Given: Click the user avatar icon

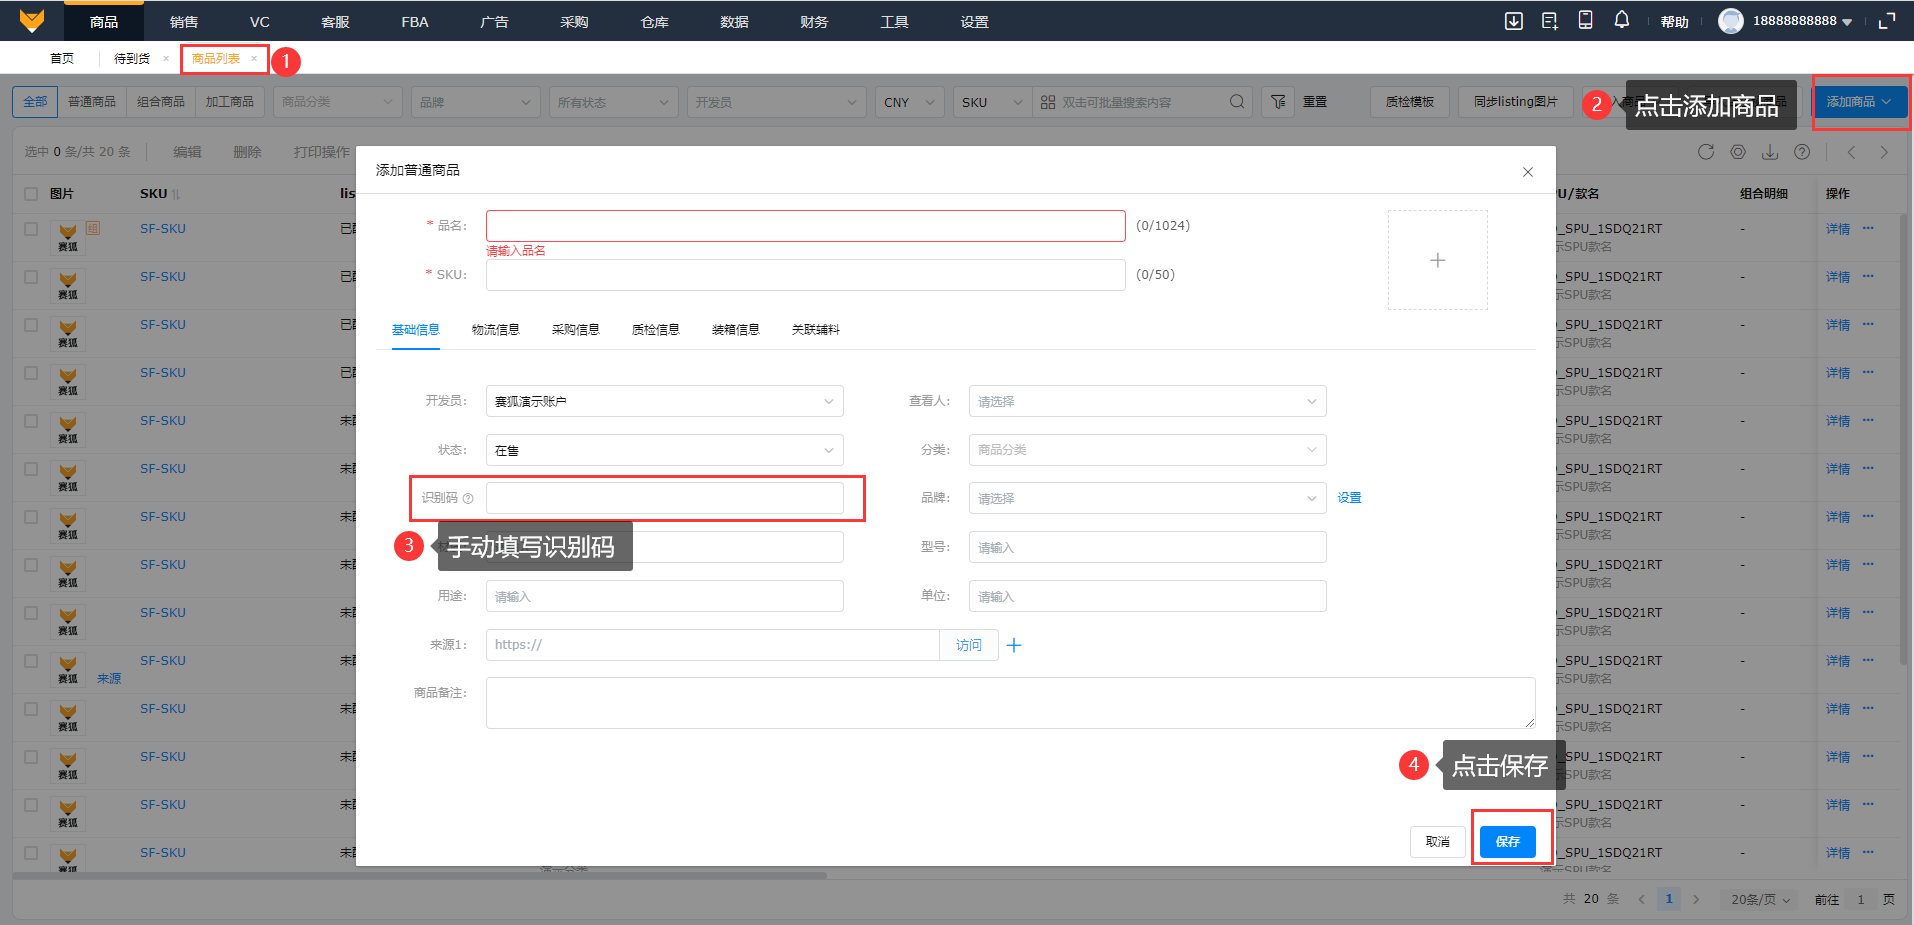Looking at the screenshot, I should 1731,21.
